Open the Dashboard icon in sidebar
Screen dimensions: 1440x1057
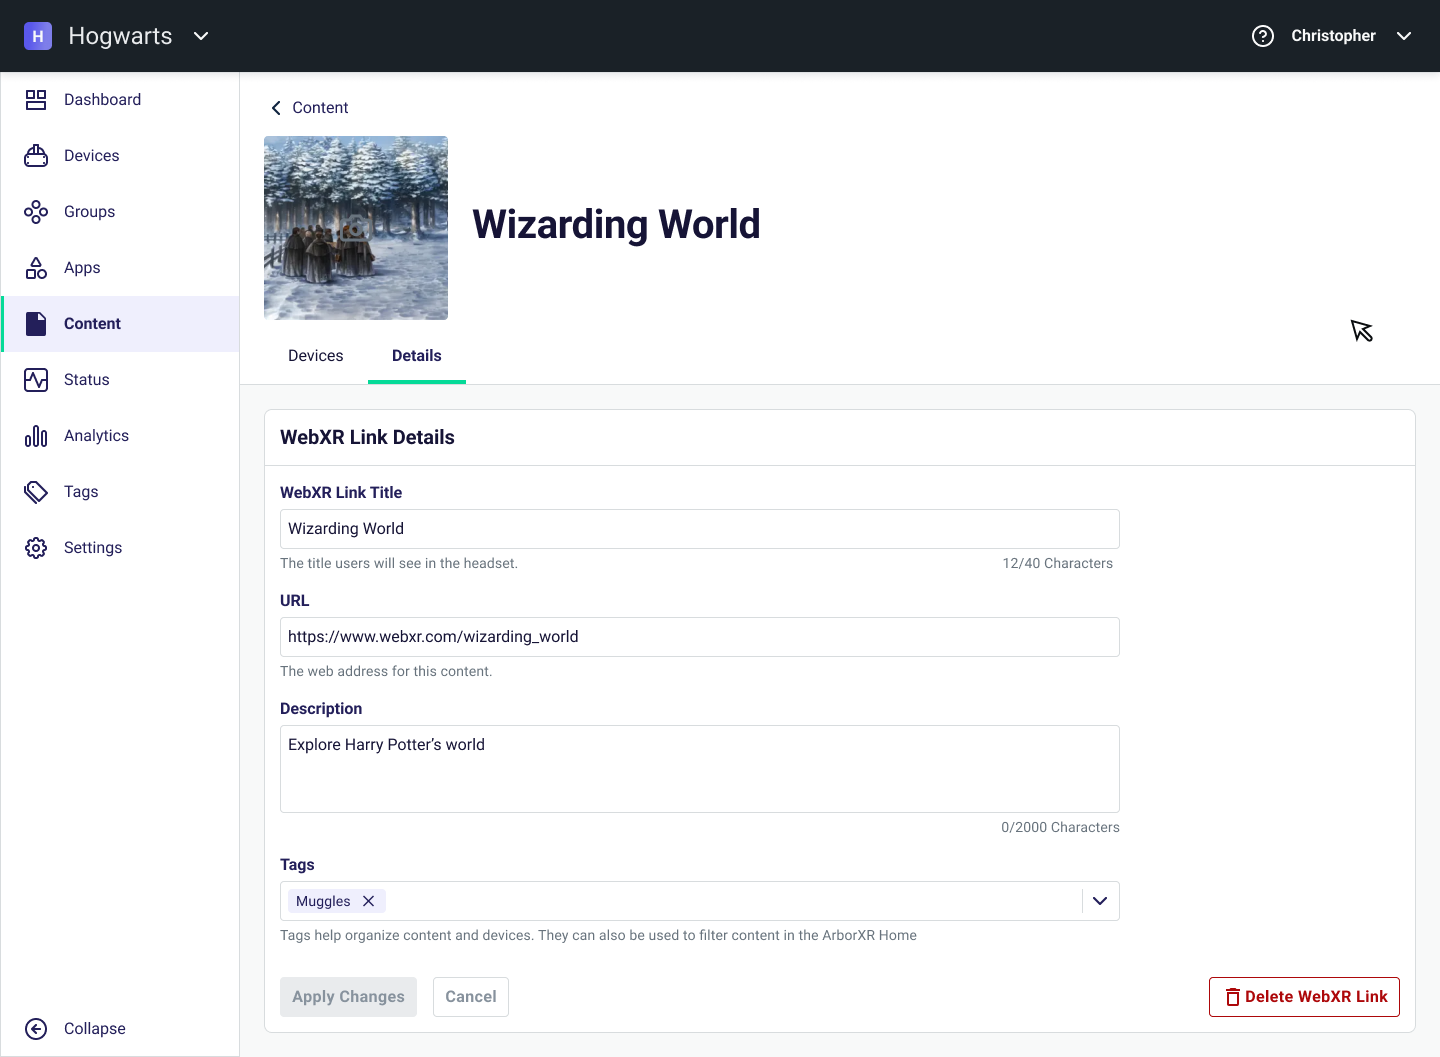coord(36,100)
